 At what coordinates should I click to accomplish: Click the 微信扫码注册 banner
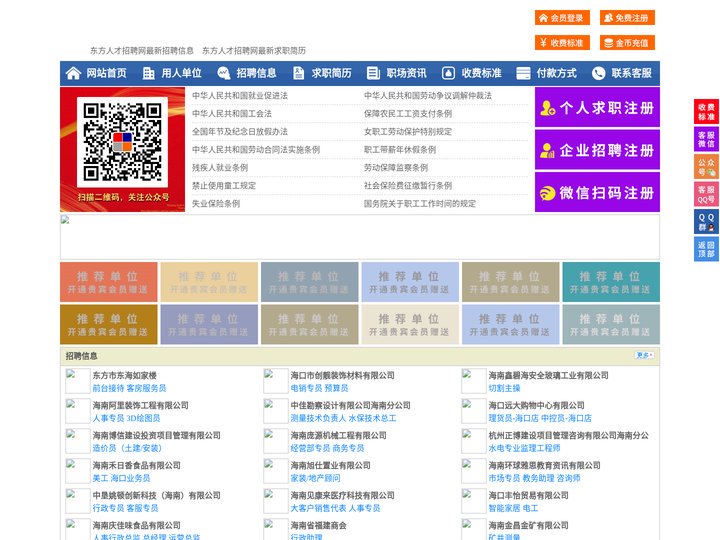pos(597,192)
